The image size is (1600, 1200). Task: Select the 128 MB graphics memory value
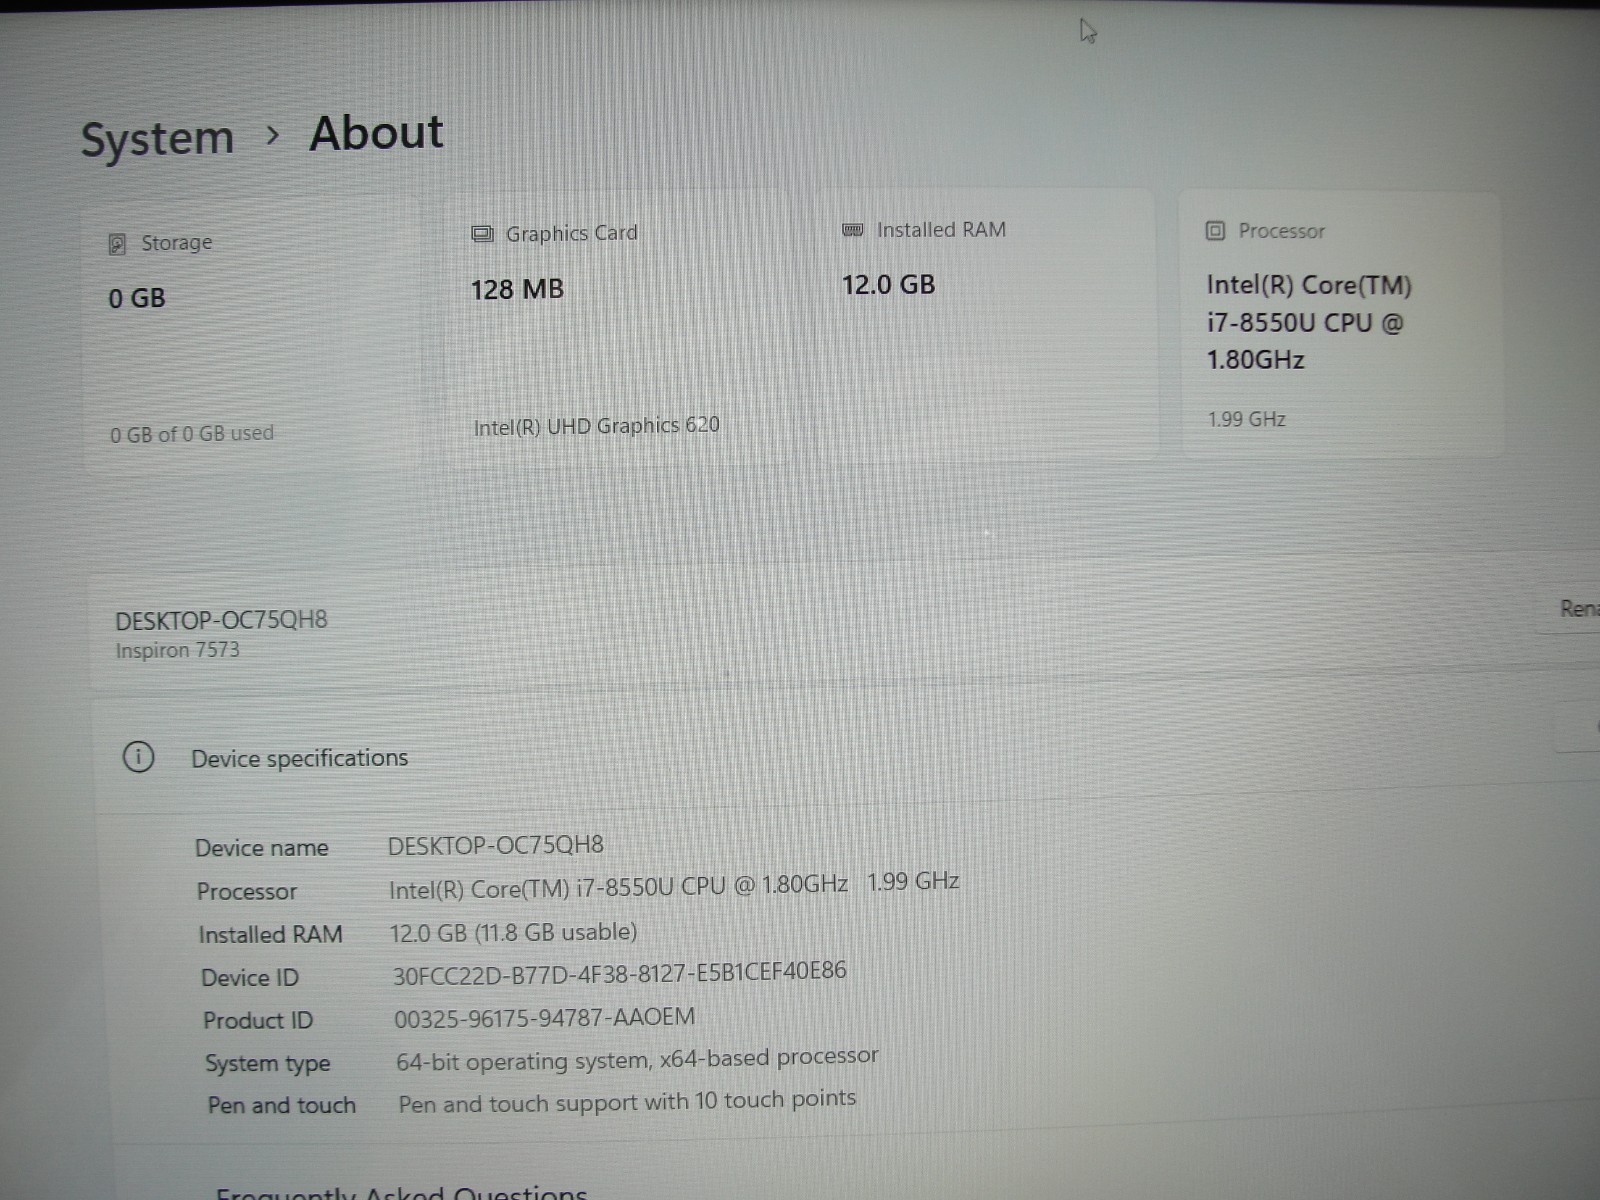pos(517,290)
